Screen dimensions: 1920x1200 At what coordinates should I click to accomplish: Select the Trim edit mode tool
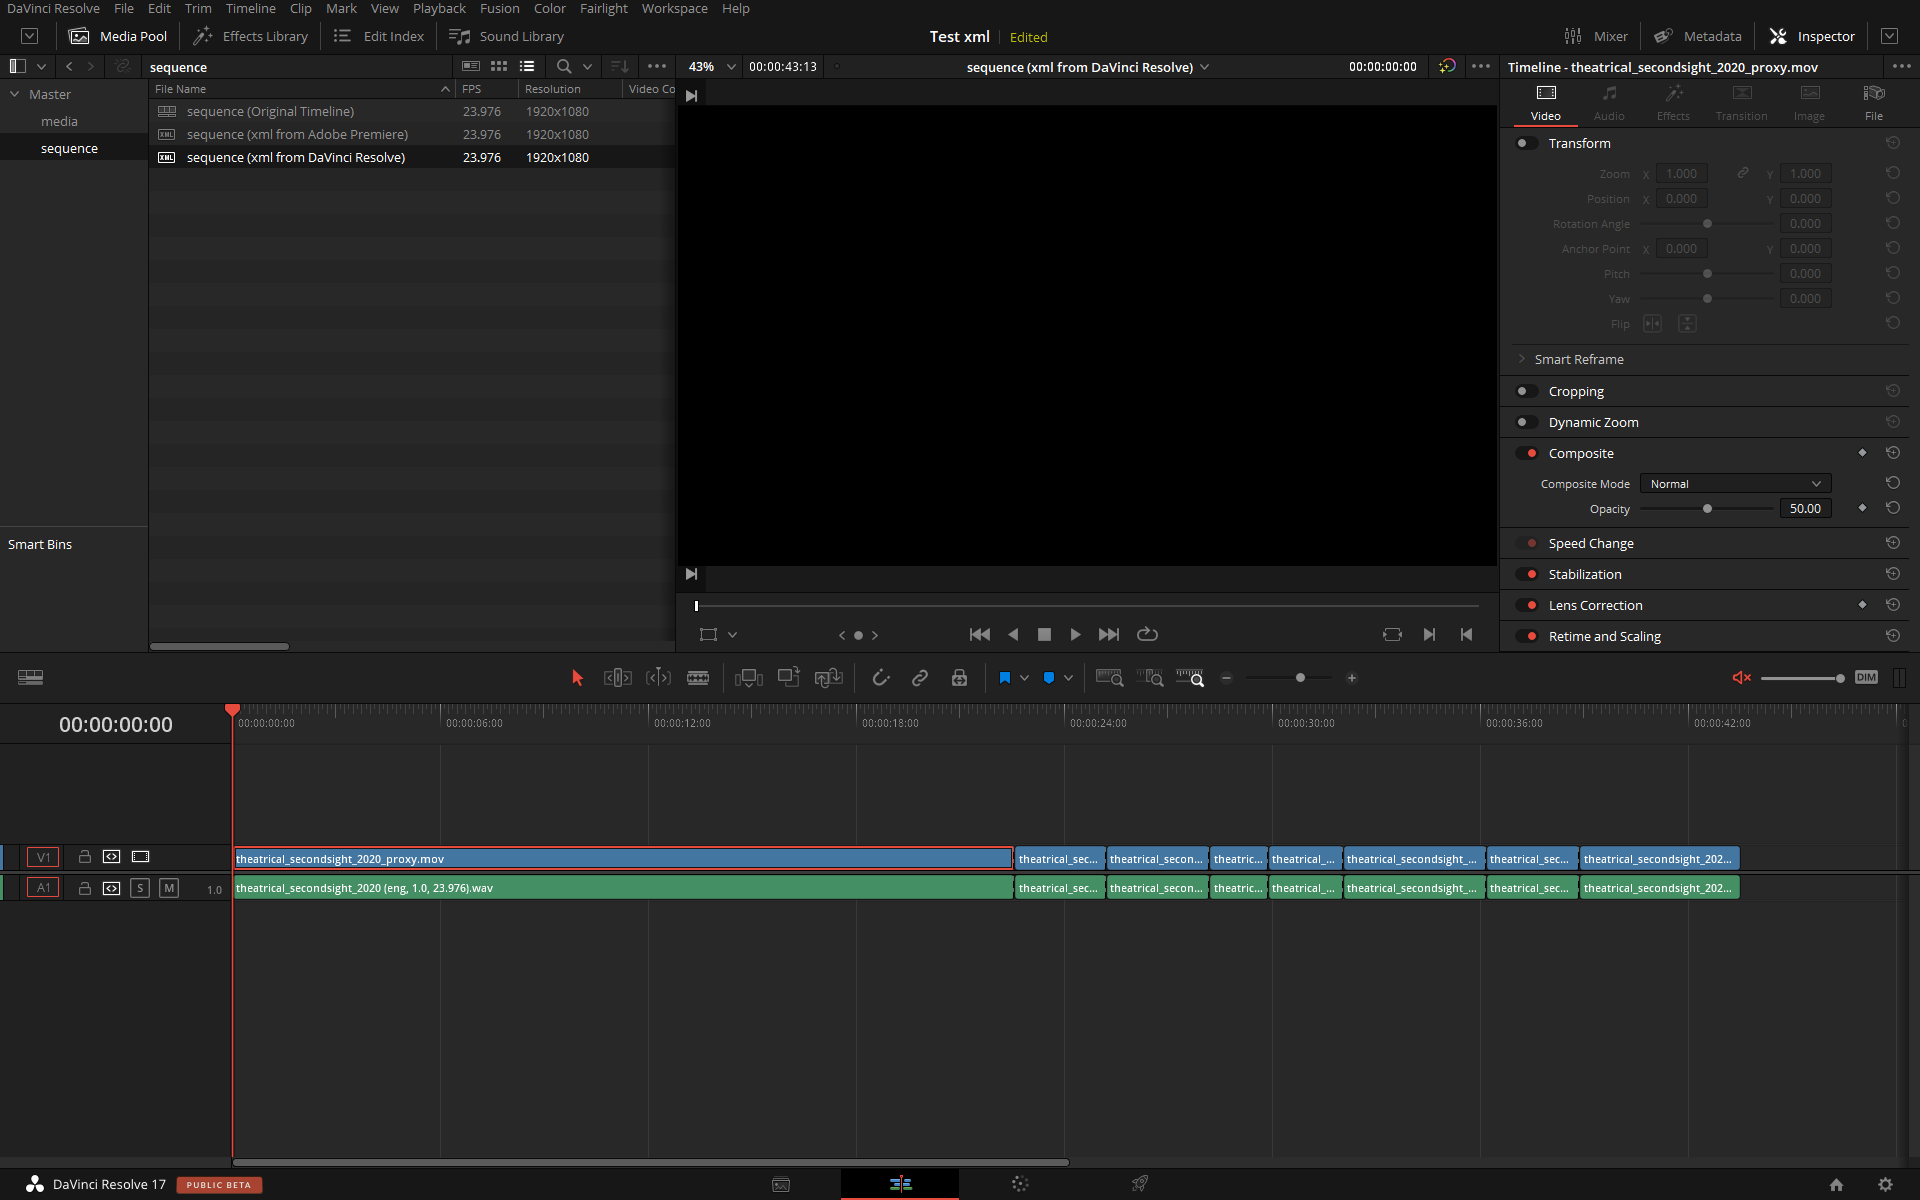(617, 678)
